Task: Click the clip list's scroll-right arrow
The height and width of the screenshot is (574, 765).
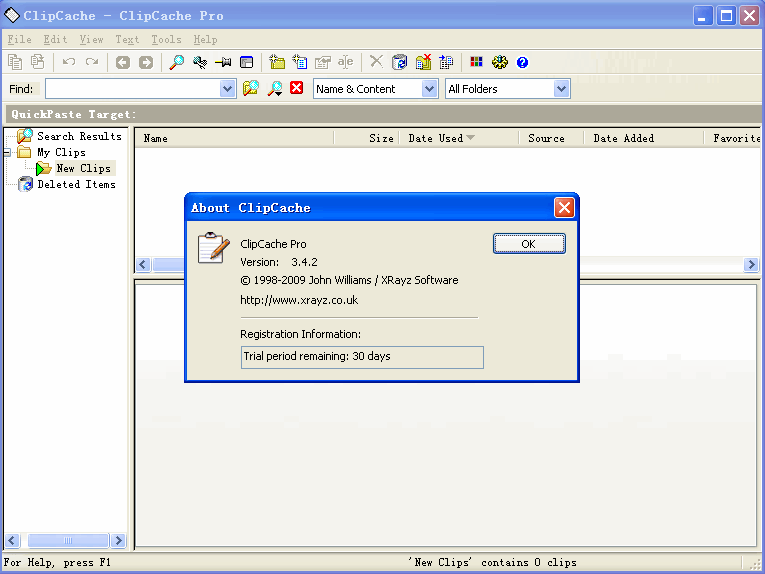Action: click(x=751, y=265)
